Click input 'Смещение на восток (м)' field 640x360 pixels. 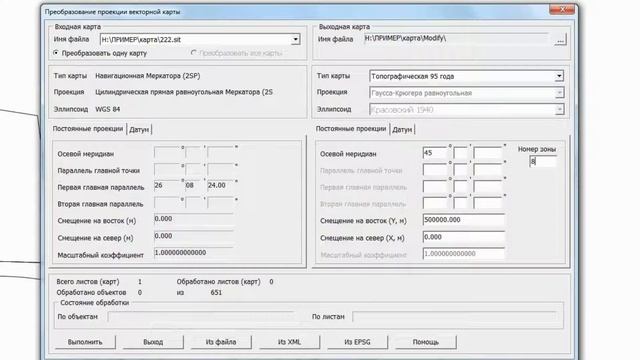click(193, 219)
